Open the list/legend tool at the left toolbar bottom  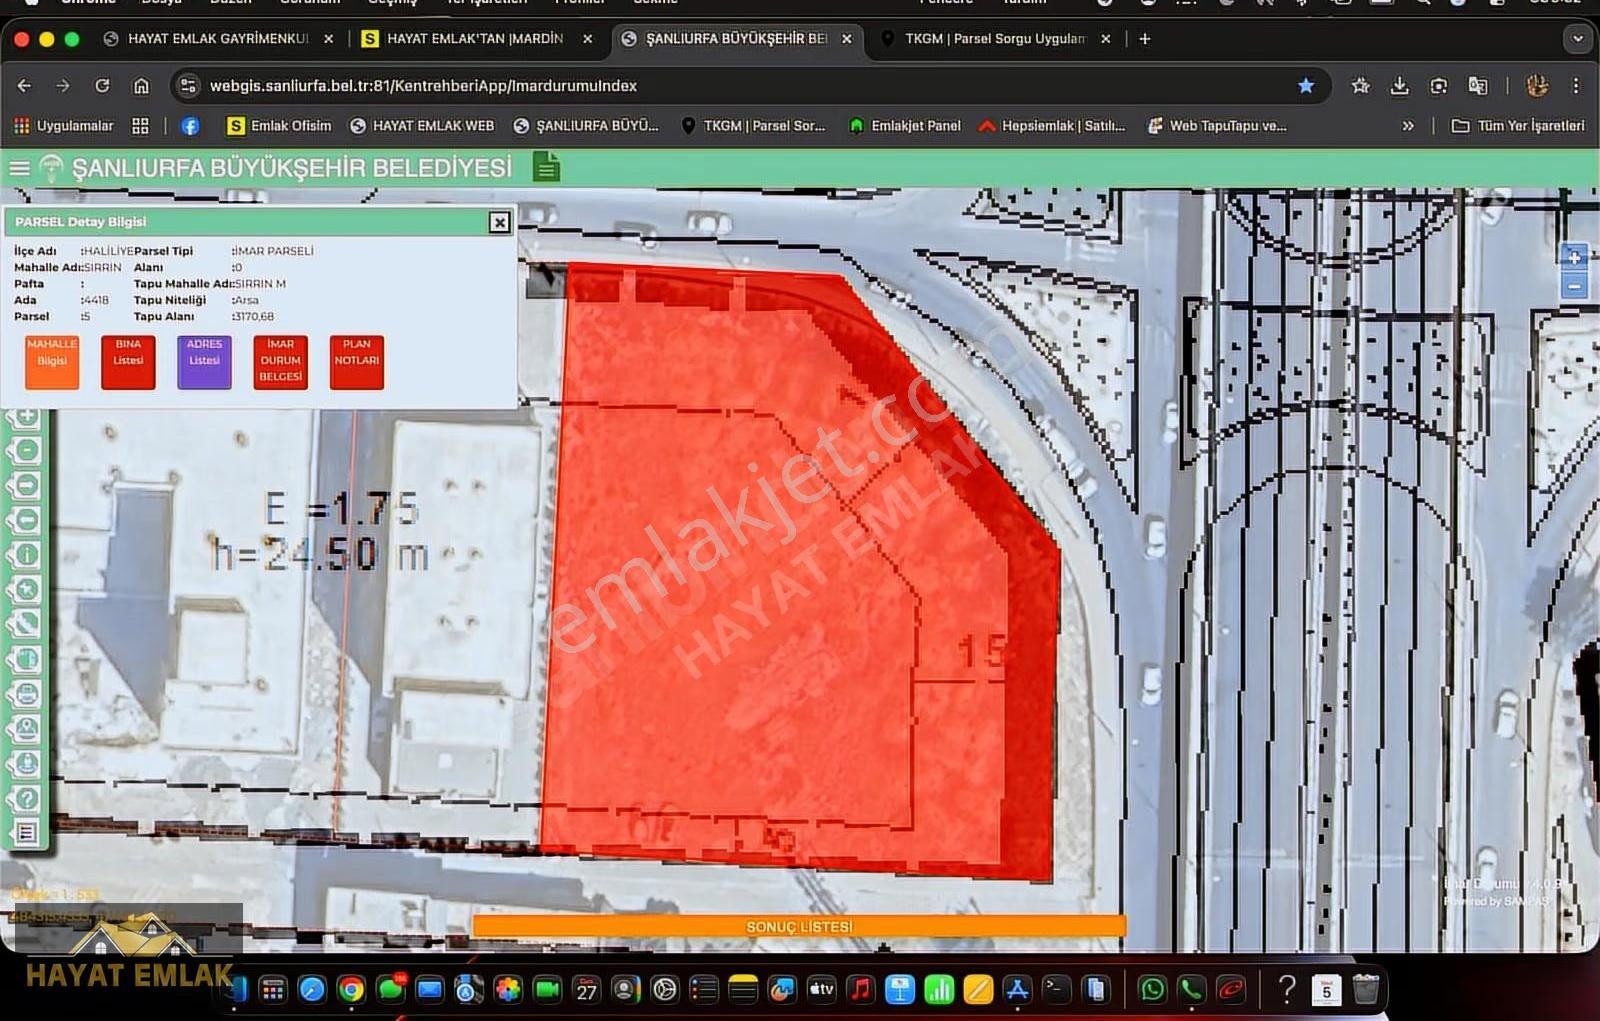27,833
